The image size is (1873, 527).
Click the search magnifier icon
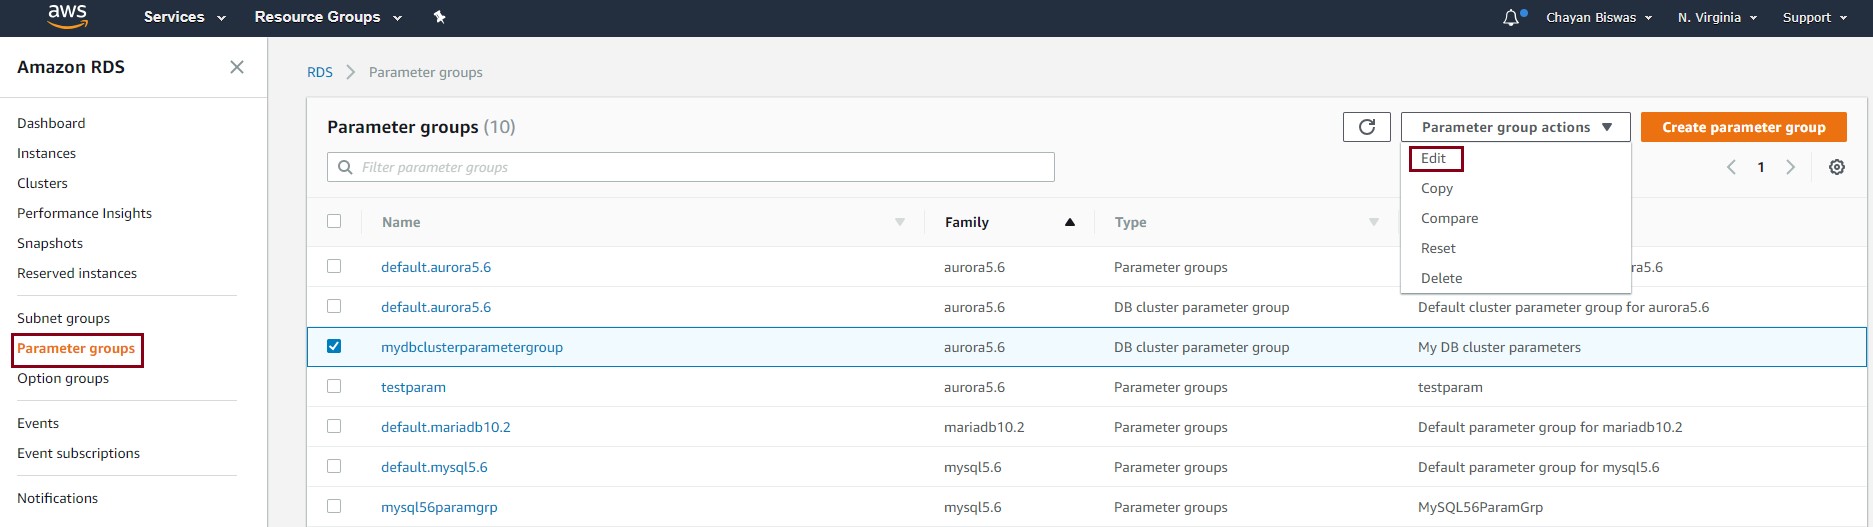(x=345, y=167)
